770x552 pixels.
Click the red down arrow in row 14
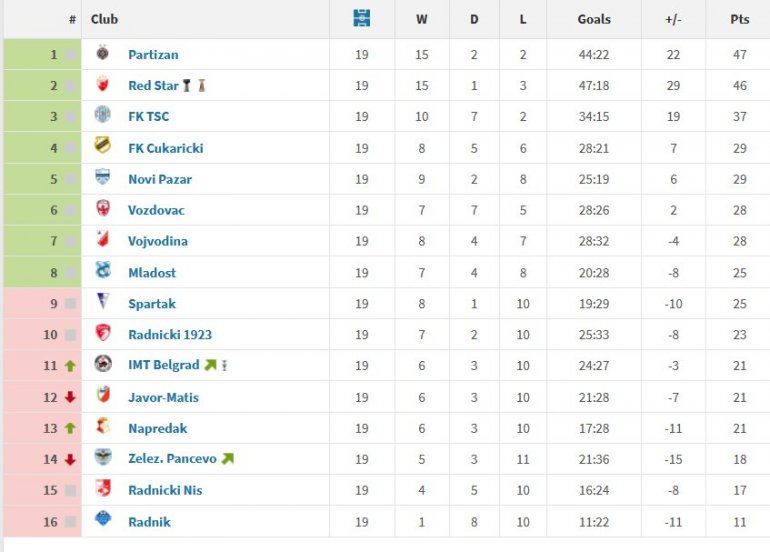(x=70, y=459)
